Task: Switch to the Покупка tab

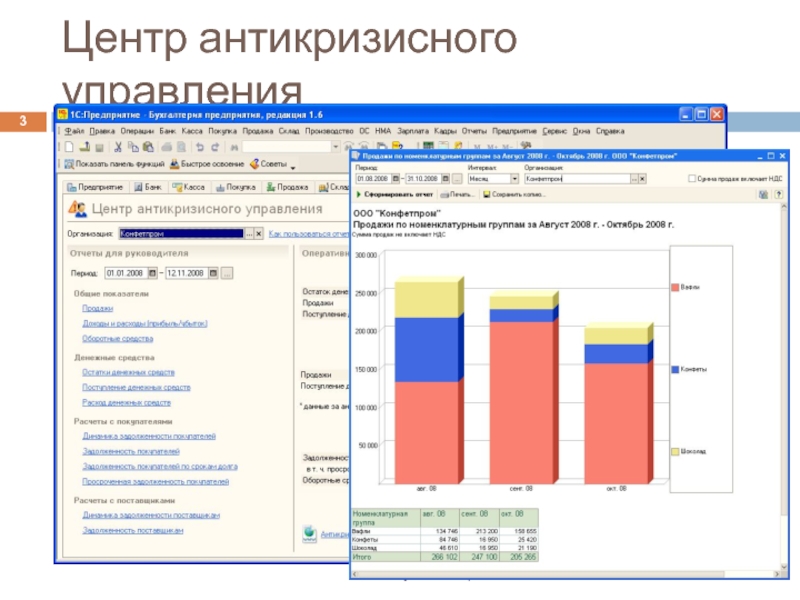Action: click(236, 187)
